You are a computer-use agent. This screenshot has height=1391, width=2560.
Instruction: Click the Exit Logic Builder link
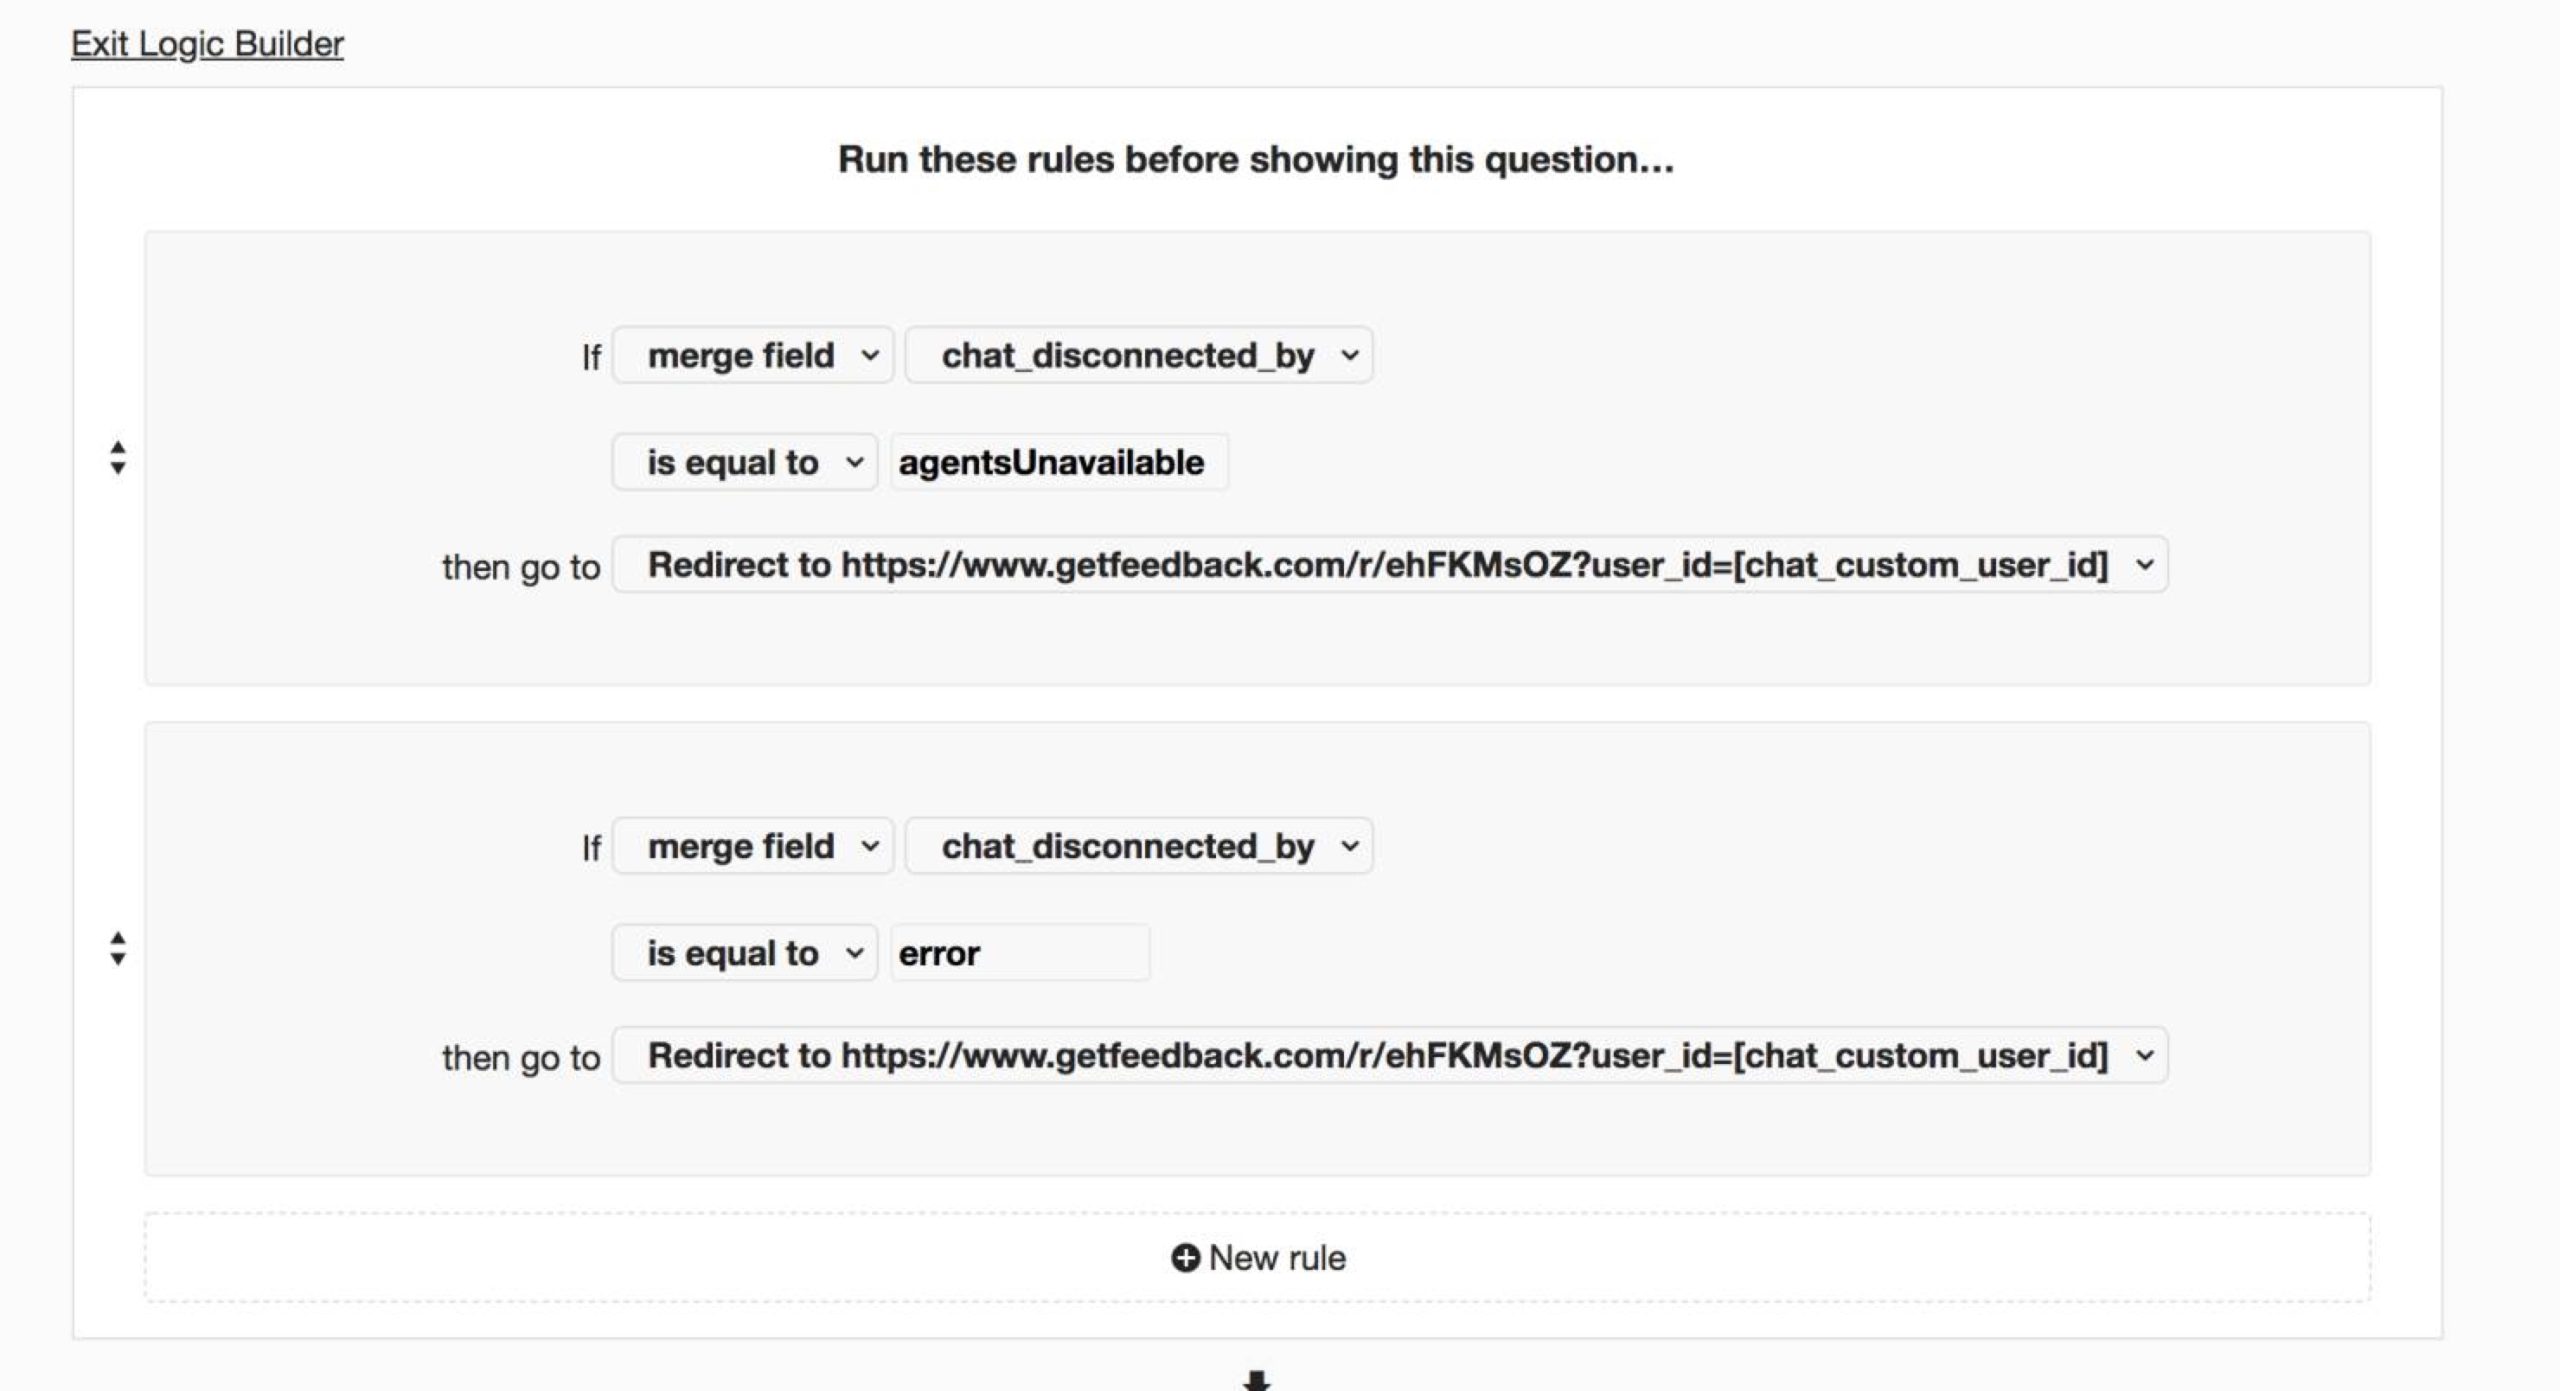(207, 44)
